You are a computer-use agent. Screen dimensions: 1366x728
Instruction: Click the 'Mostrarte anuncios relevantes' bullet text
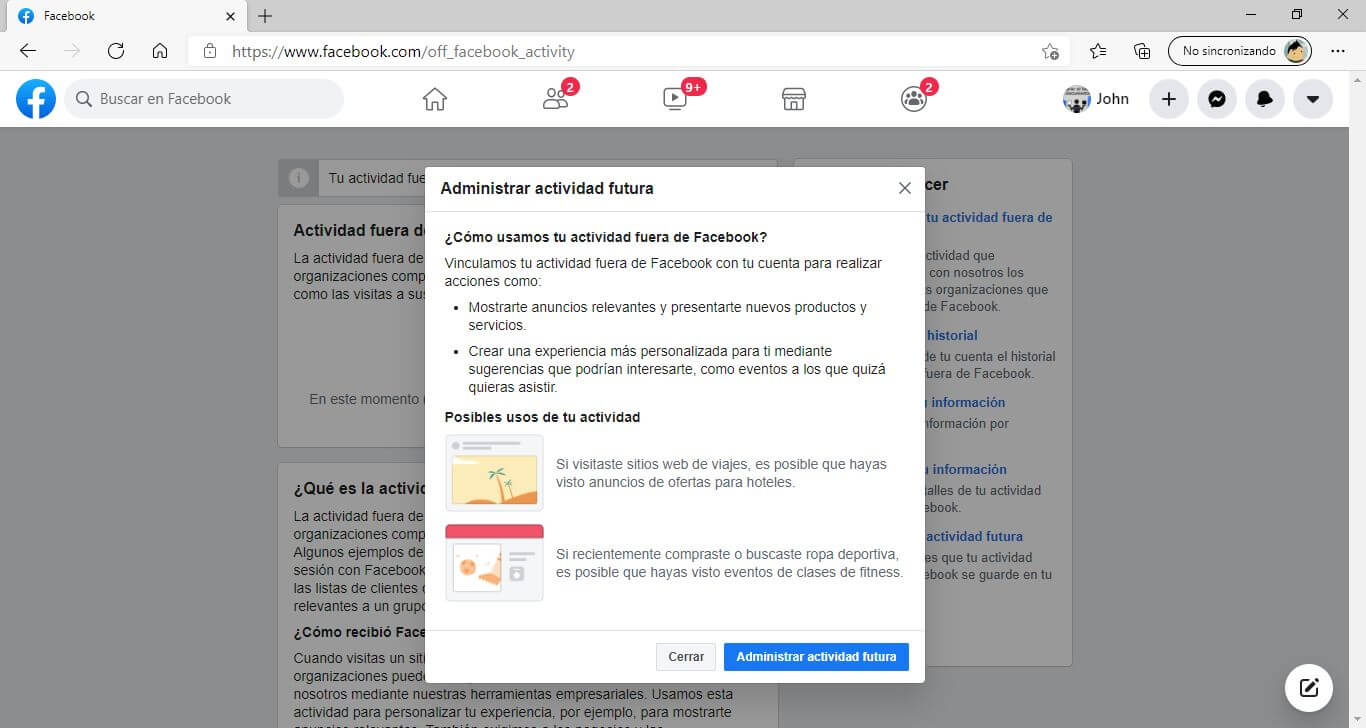tap(667, 316)
